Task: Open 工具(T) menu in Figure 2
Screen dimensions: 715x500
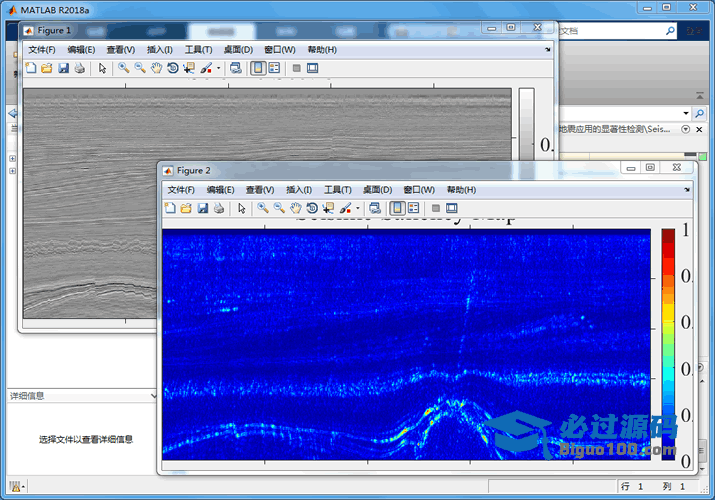Action: coord(339,189)
